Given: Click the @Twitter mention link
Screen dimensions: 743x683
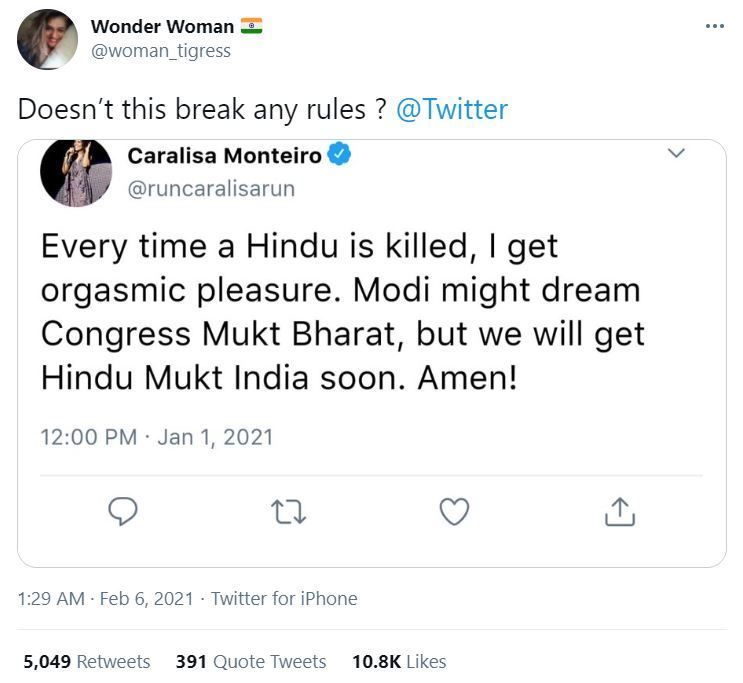Looking at the screenshot, I should [x=452, y=109].
